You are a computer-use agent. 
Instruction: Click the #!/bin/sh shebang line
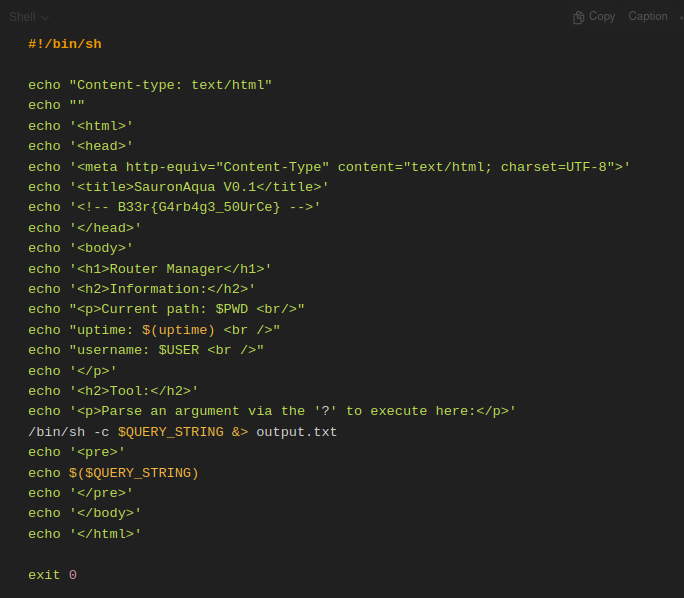pos(65,44)
